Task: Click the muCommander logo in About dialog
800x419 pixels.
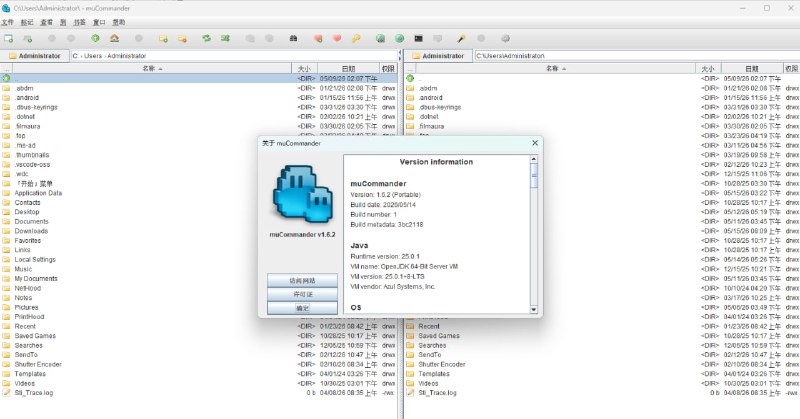Action: 303,194
